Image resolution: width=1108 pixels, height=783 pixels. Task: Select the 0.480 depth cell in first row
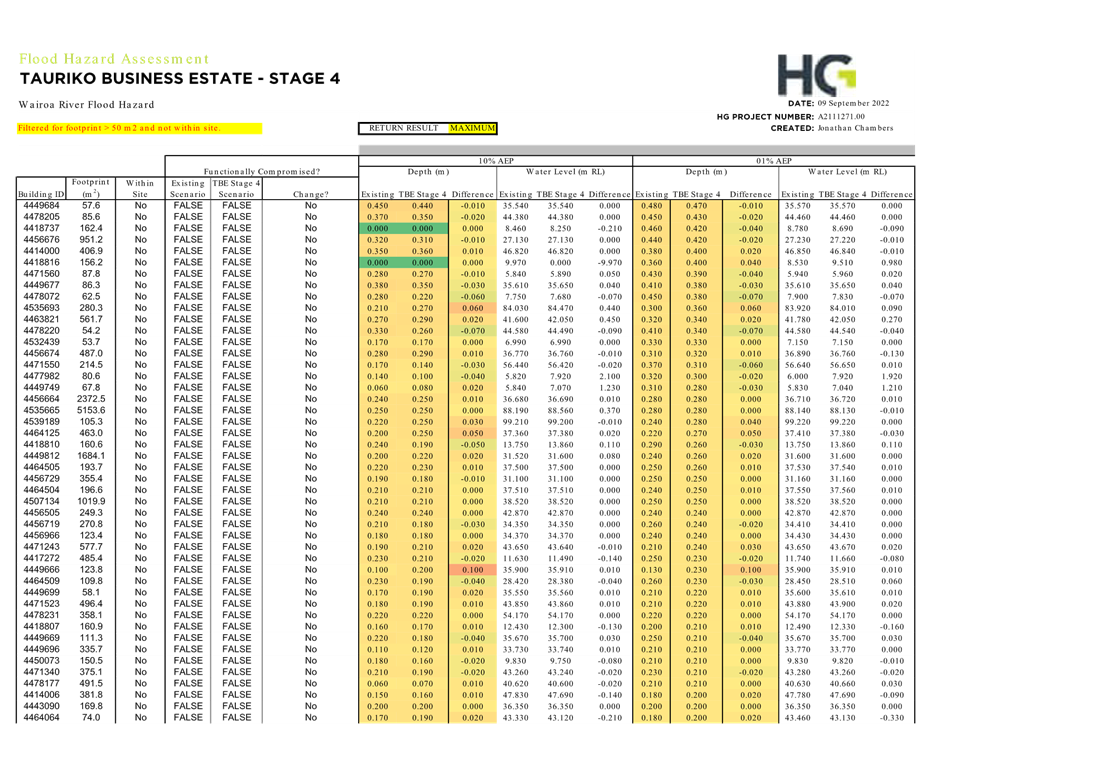coord(652,206)
